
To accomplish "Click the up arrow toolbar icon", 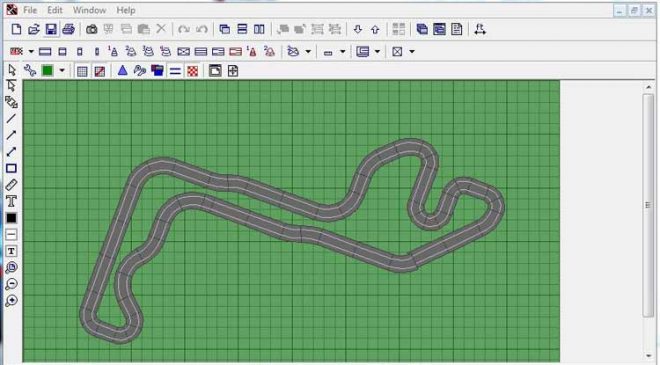I will click(375, 29).
